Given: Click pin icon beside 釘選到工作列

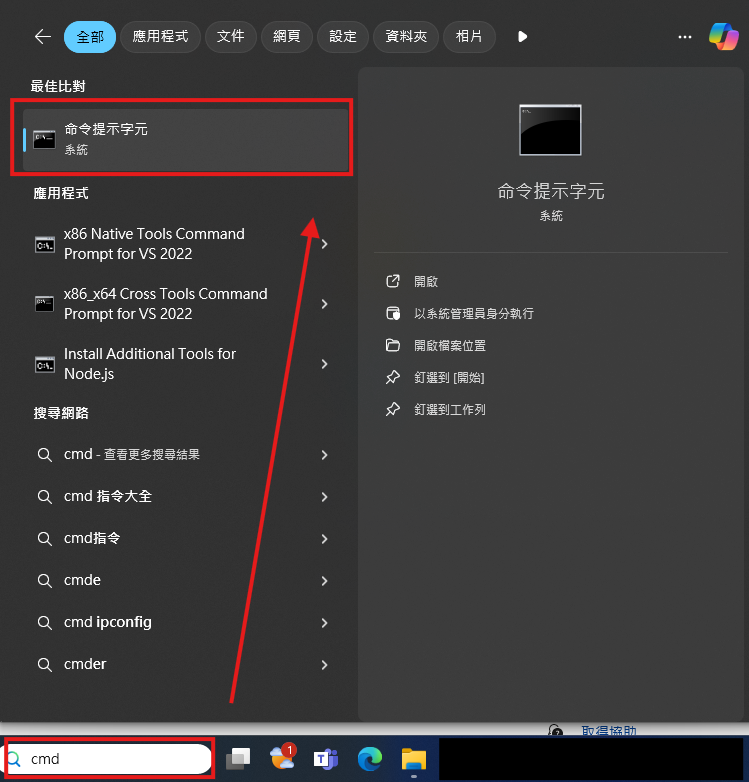Looking at the screenshot, I should pyautogui.click(x=393, y=409).
